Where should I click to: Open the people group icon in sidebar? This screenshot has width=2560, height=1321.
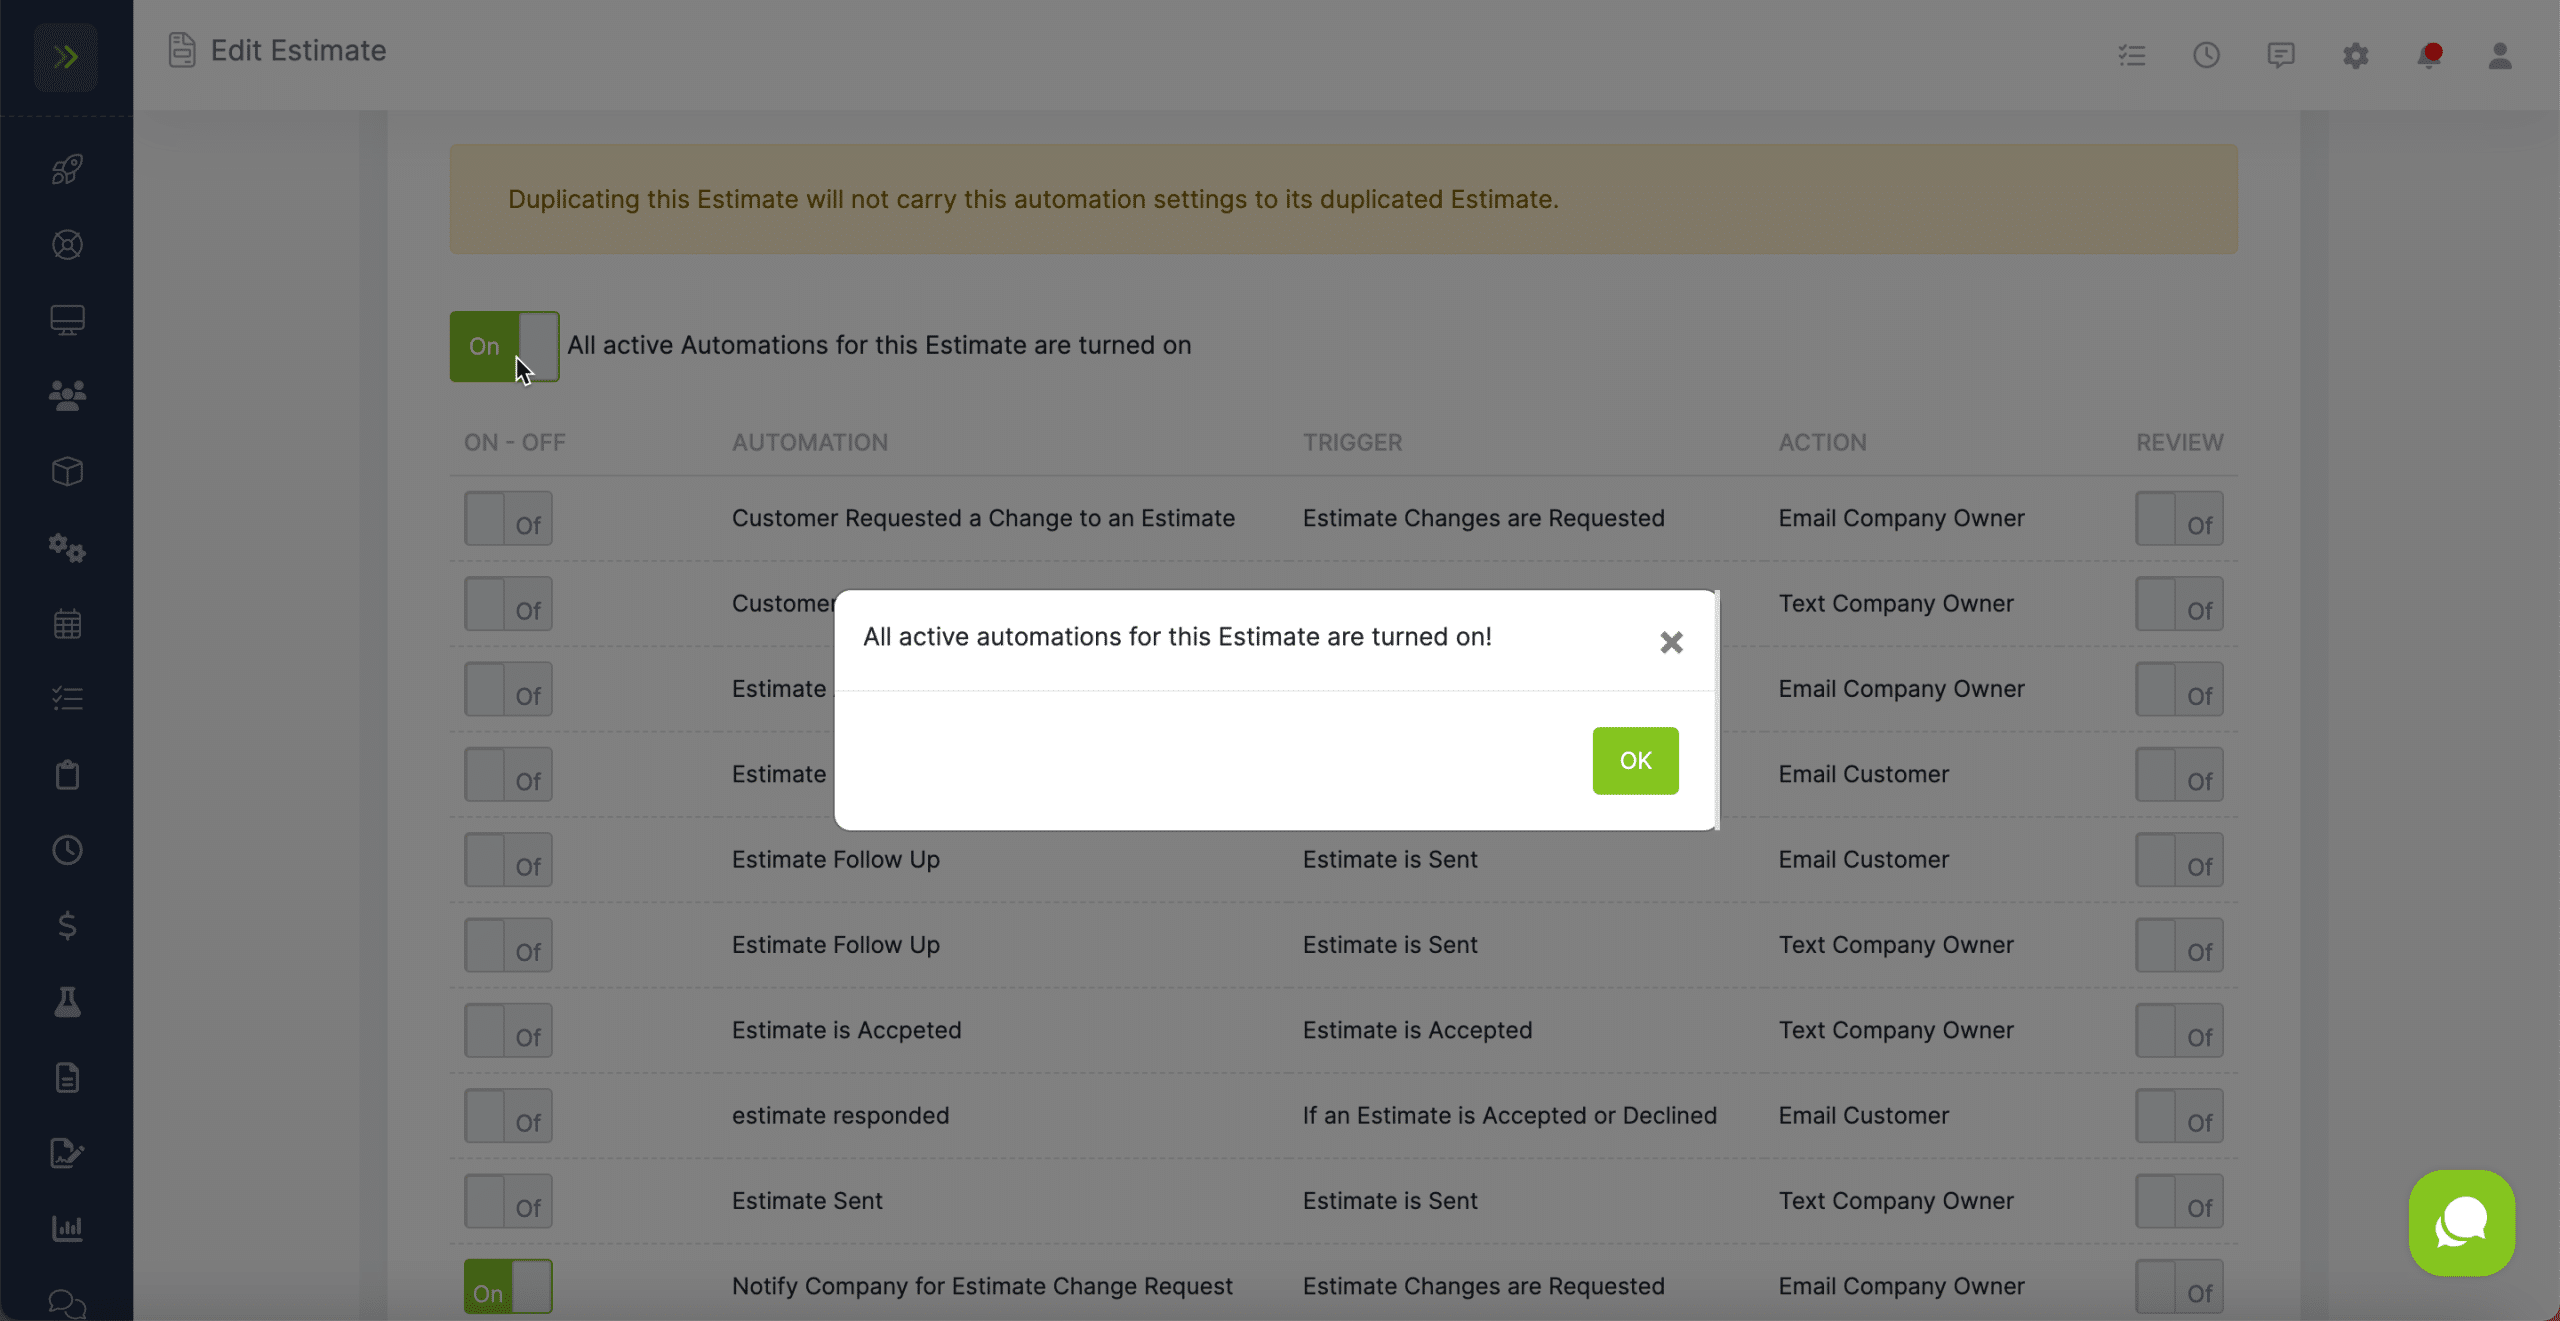pyautogui.click(x=67, y=396)
